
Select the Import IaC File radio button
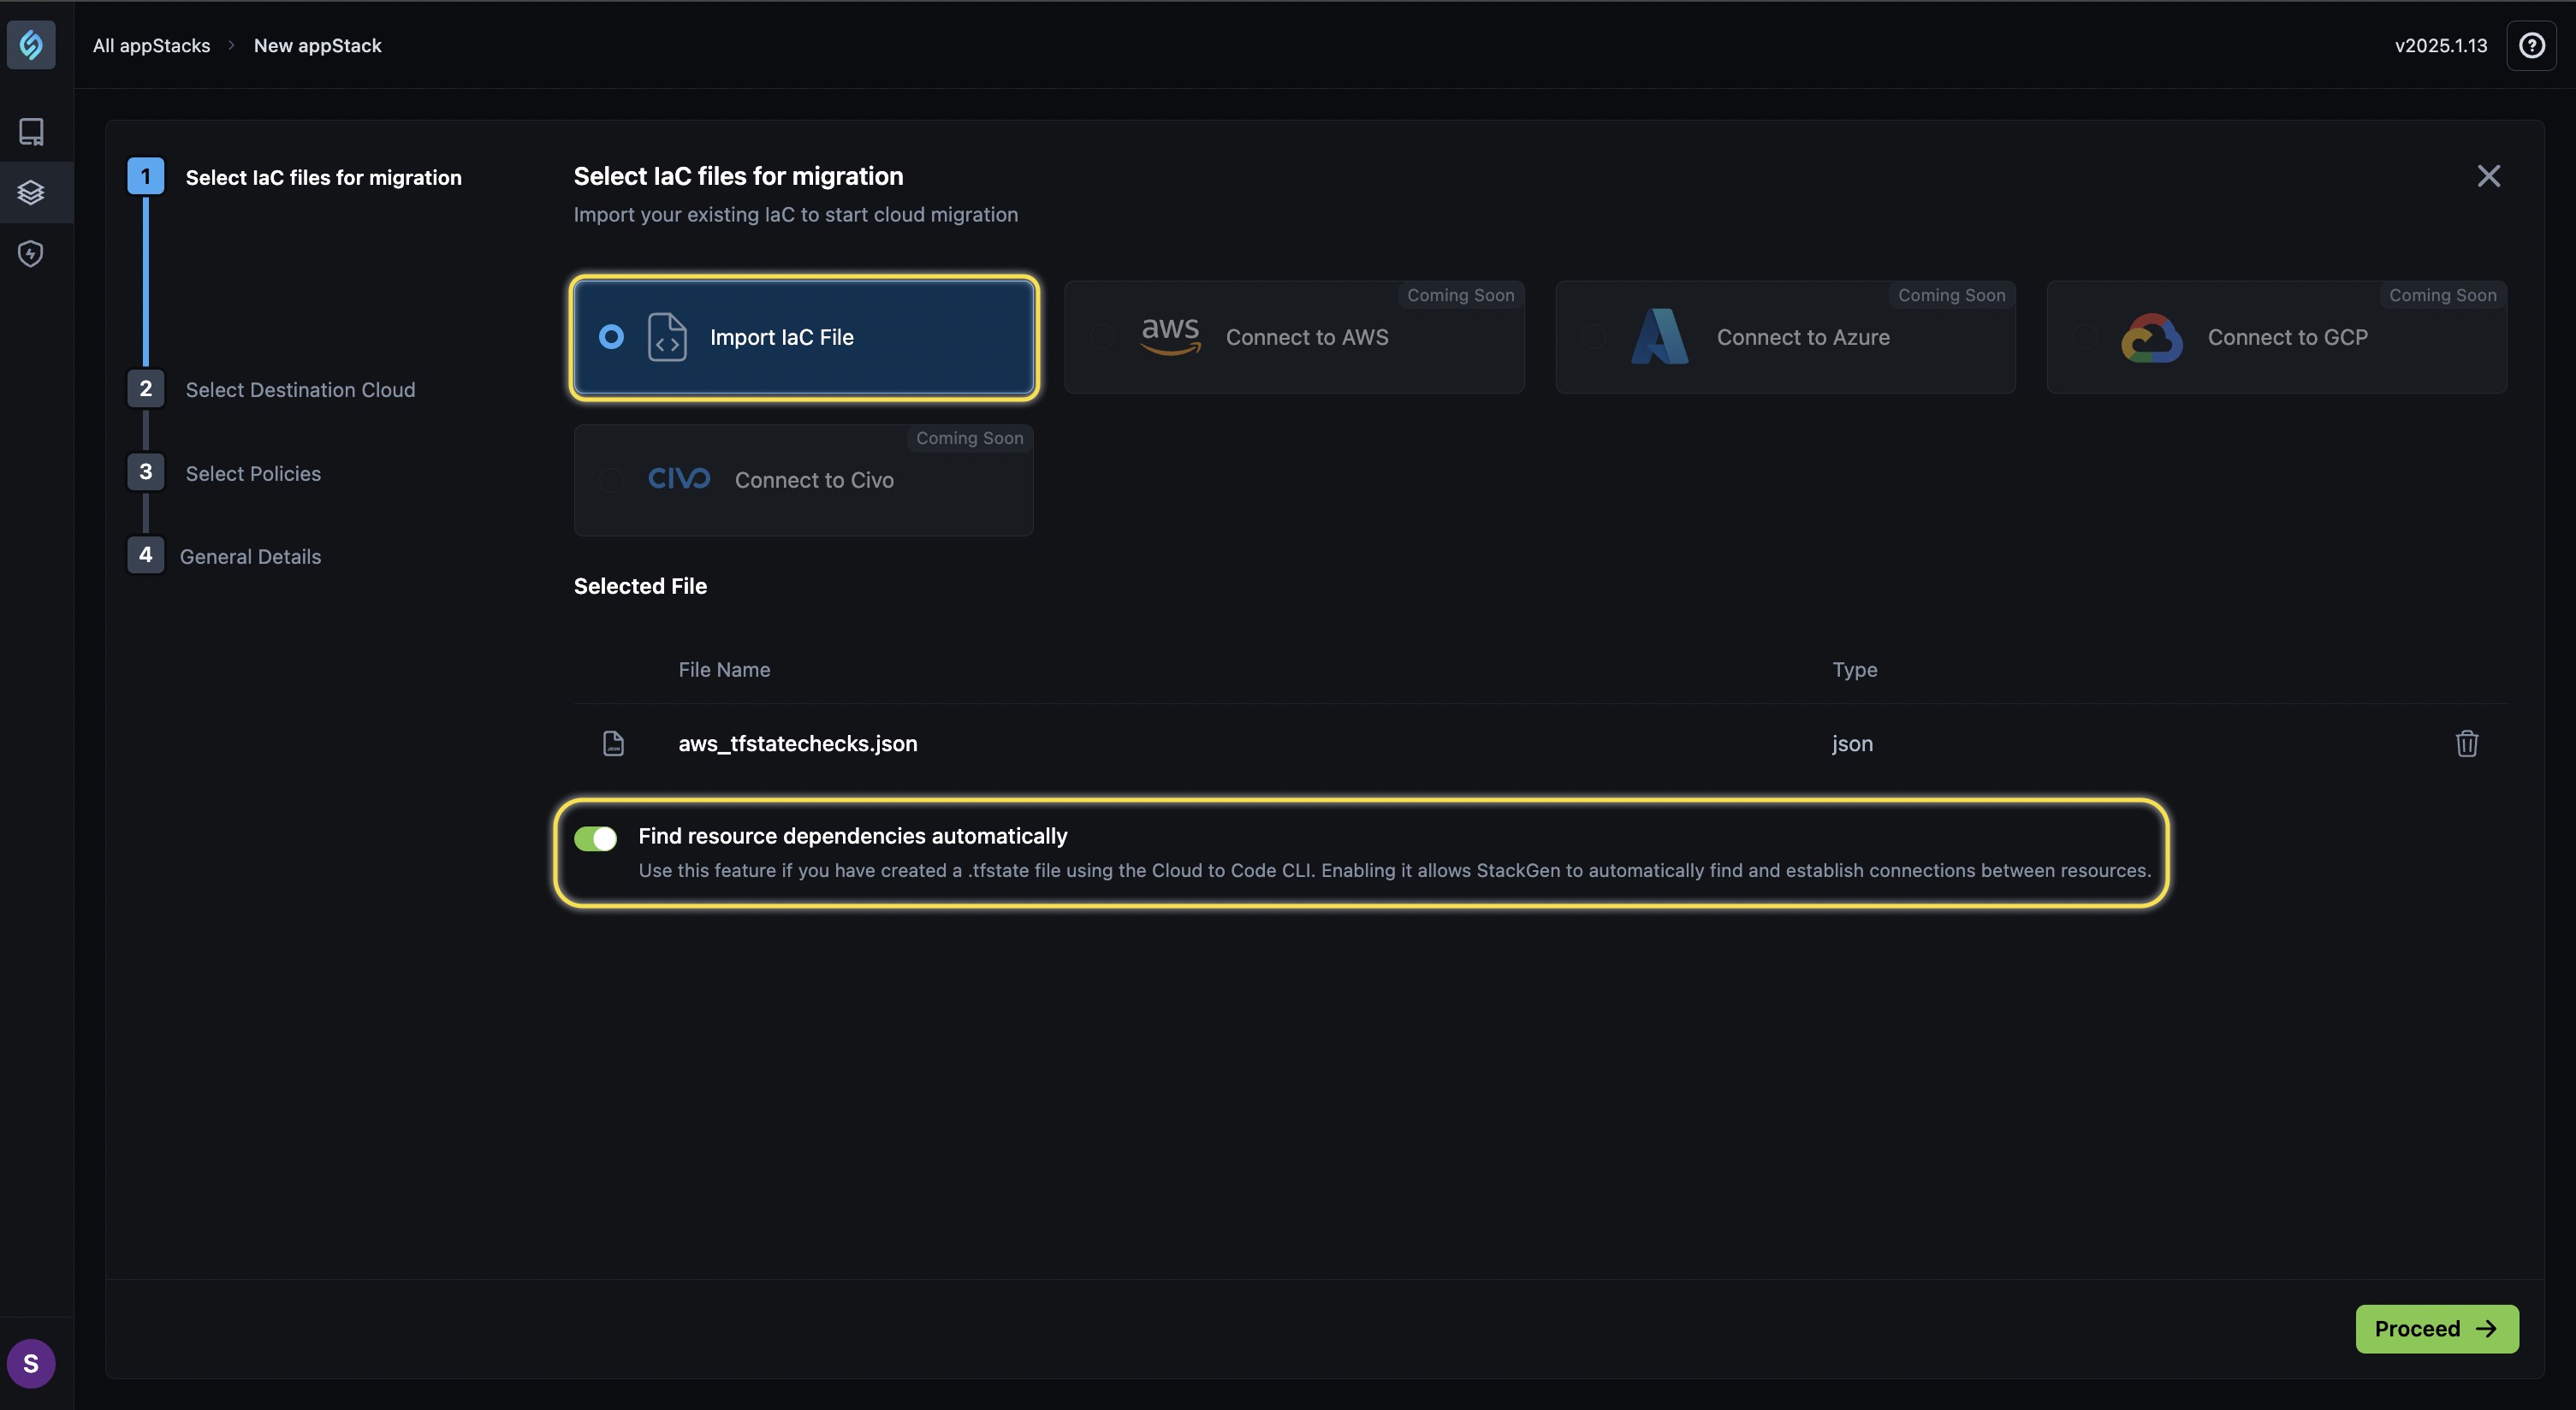coord(611,337)
